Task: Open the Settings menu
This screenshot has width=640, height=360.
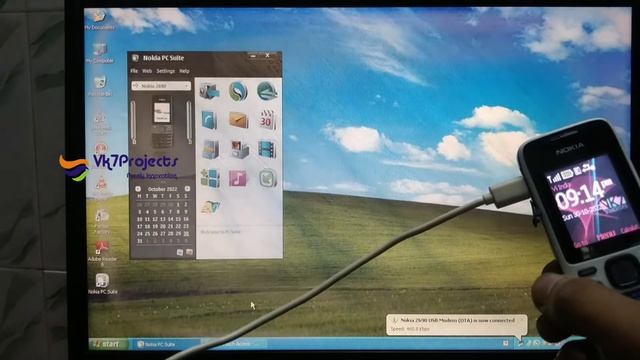Action: [x=166, y=71]
